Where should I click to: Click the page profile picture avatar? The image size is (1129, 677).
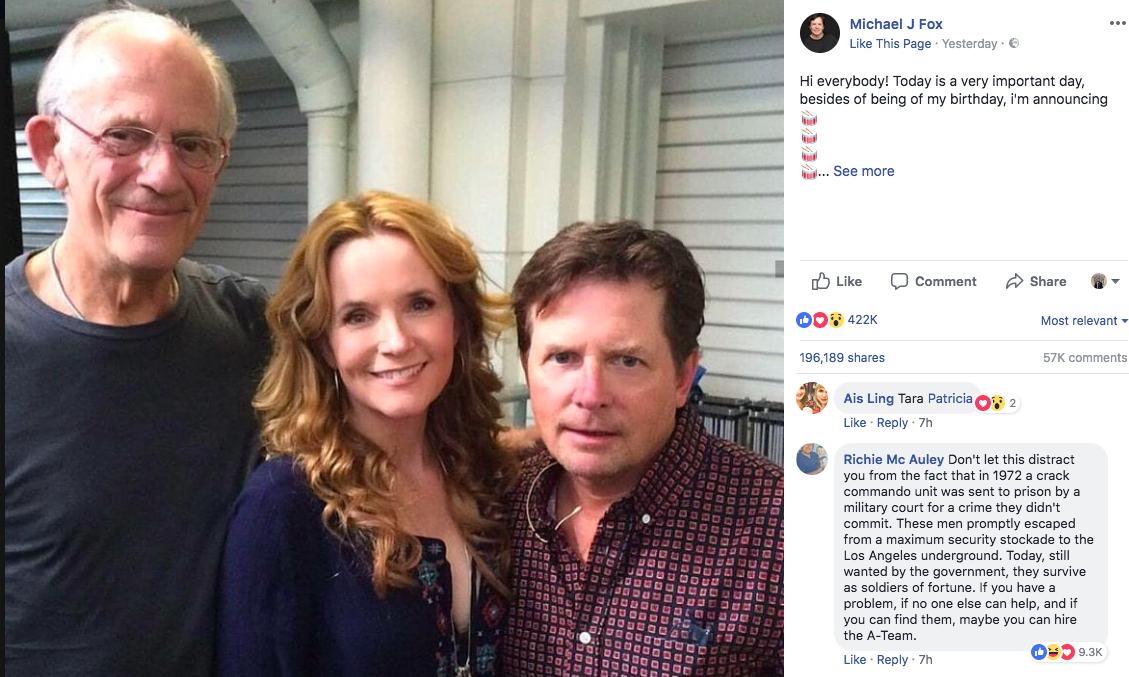tap(819, 33)
